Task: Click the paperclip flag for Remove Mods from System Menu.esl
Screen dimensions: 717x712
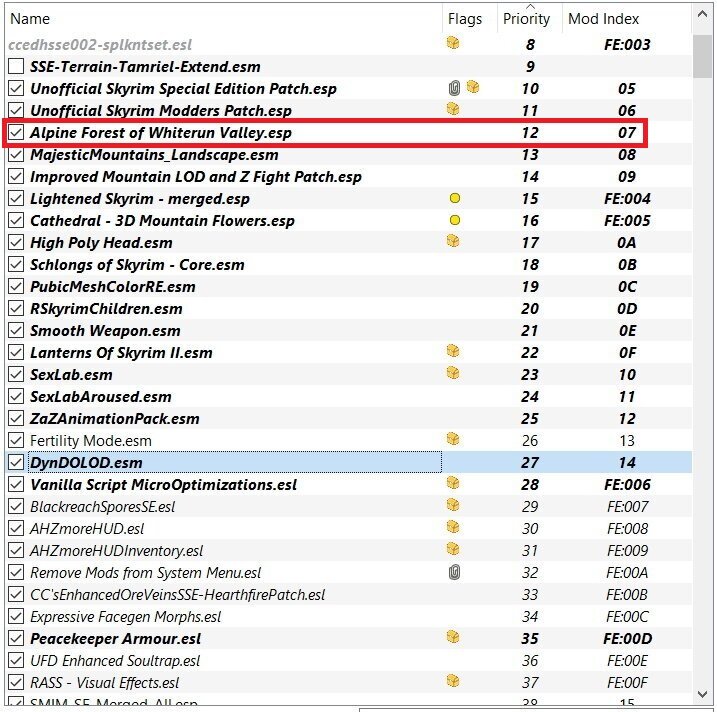Action: click(x=454, y=572)
